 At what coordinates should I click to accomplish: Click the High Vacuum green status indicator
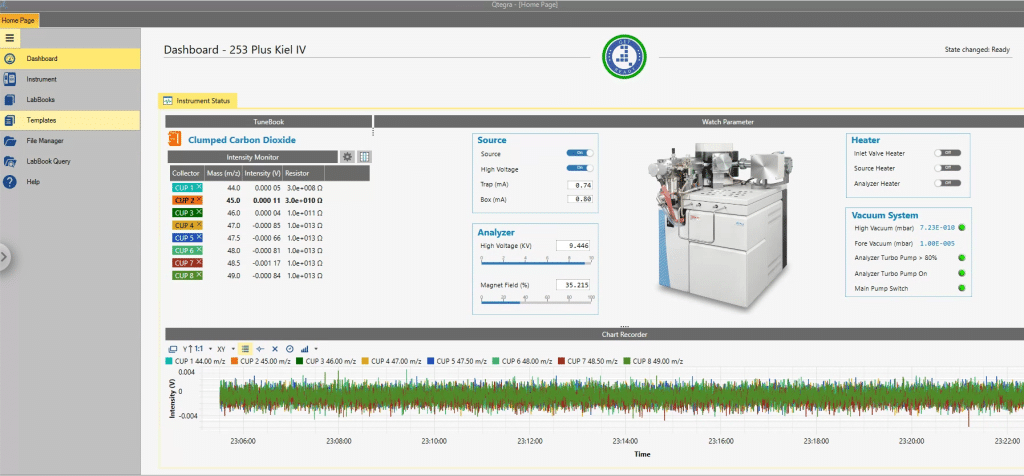(x=961, y=228)
